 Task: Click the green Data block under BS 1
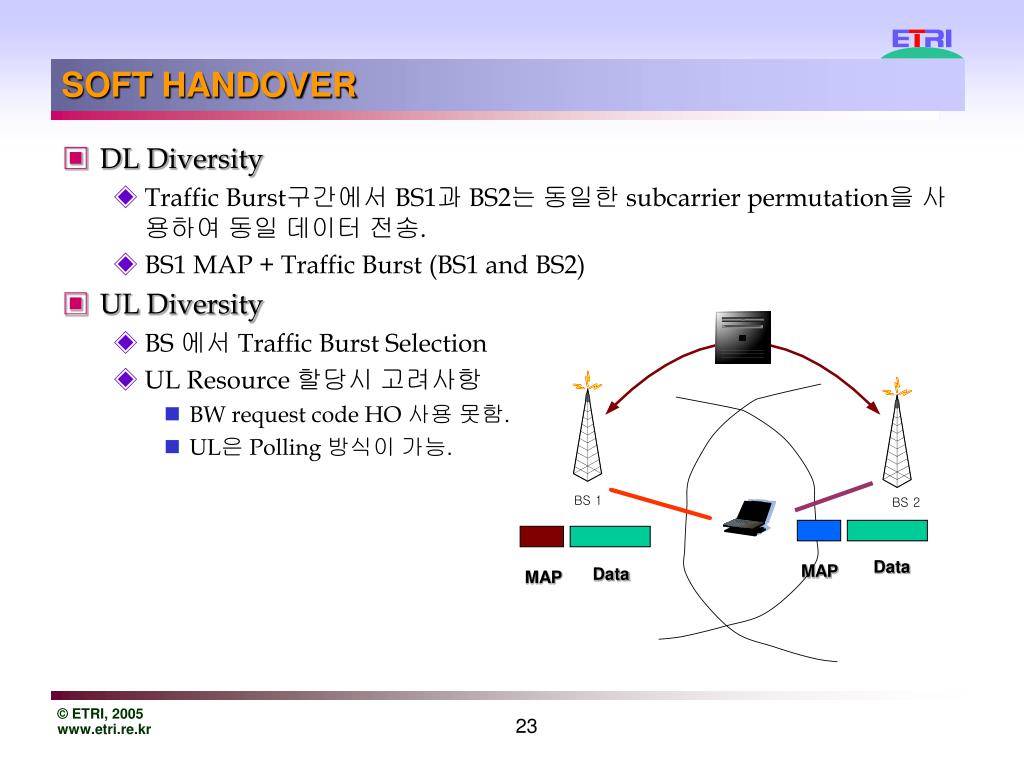[x=610, y=536]
